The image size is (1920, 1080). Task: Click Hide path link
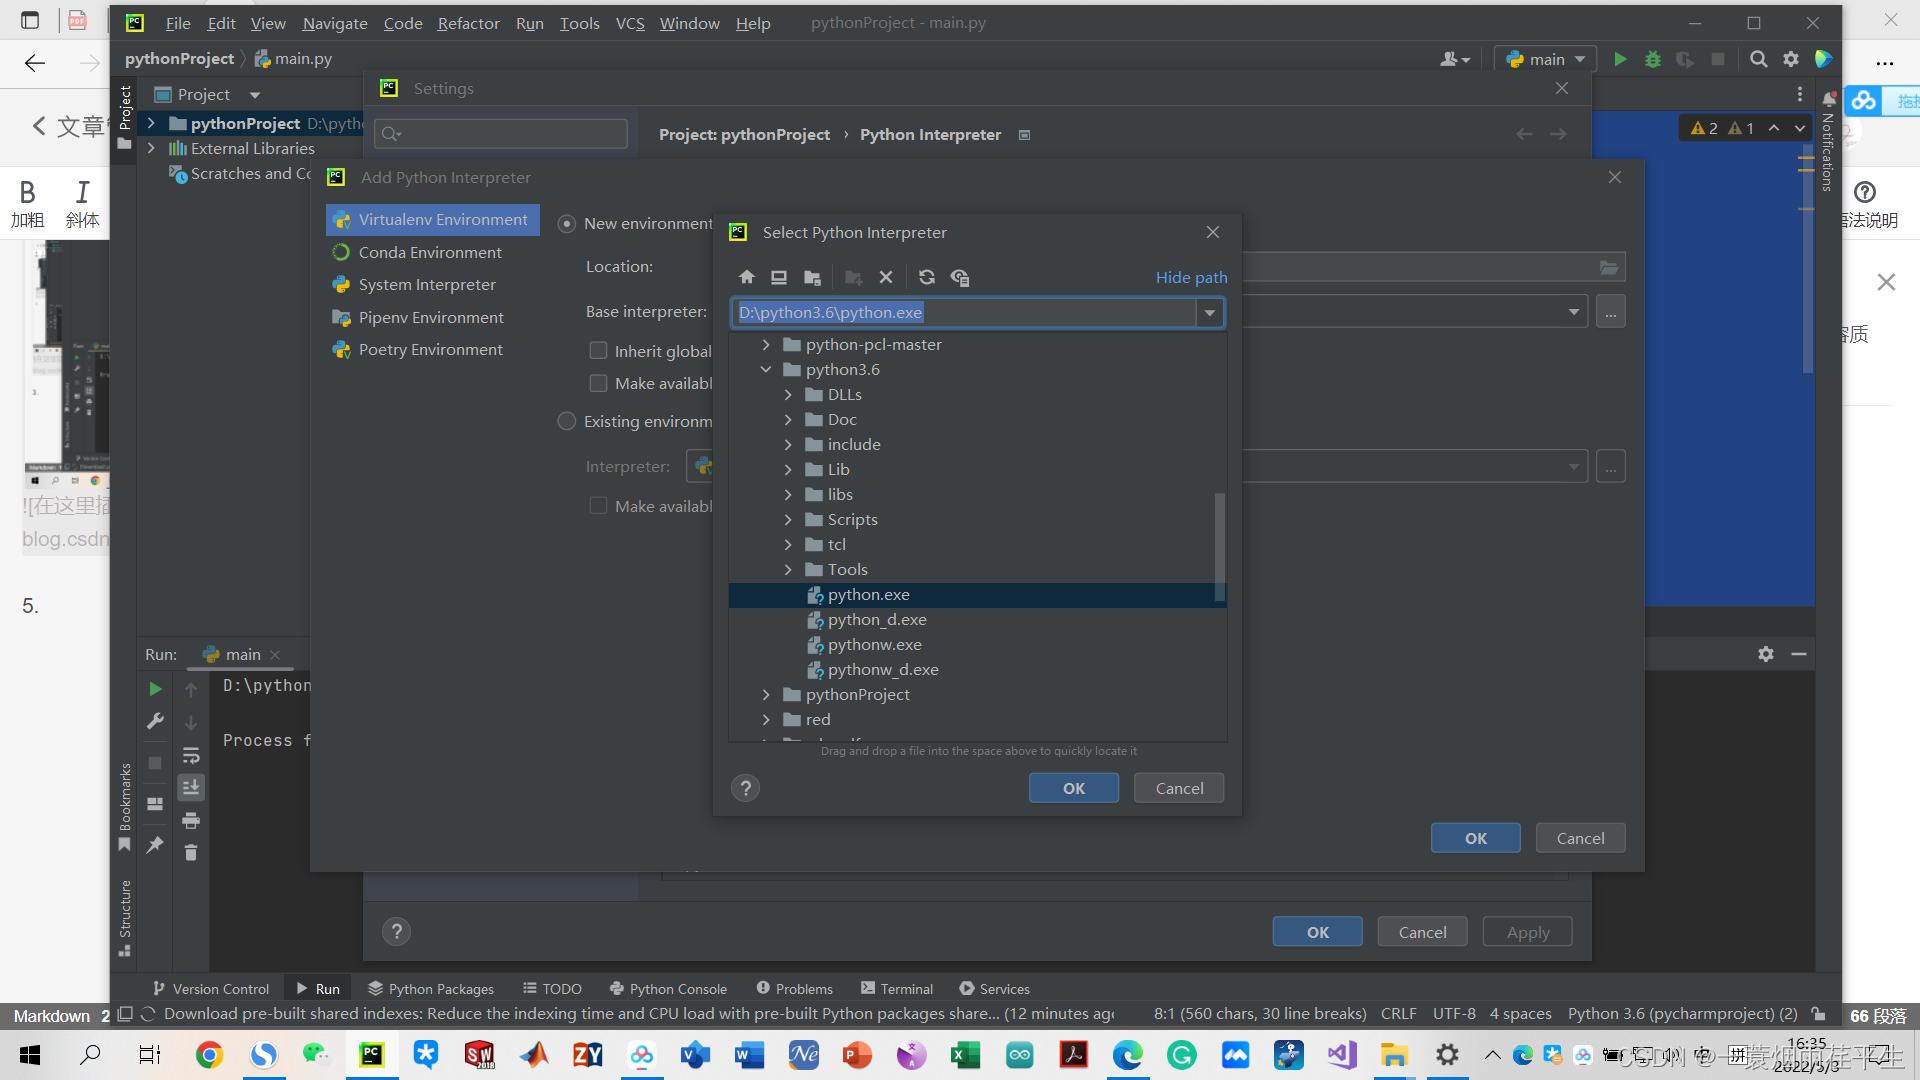pyautogui.click(x=1191, y=277)
